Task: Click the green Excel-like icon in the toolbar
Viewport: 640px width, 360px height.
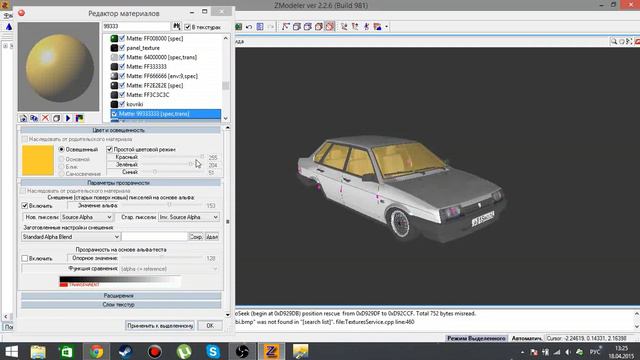Action: point(238,27)
